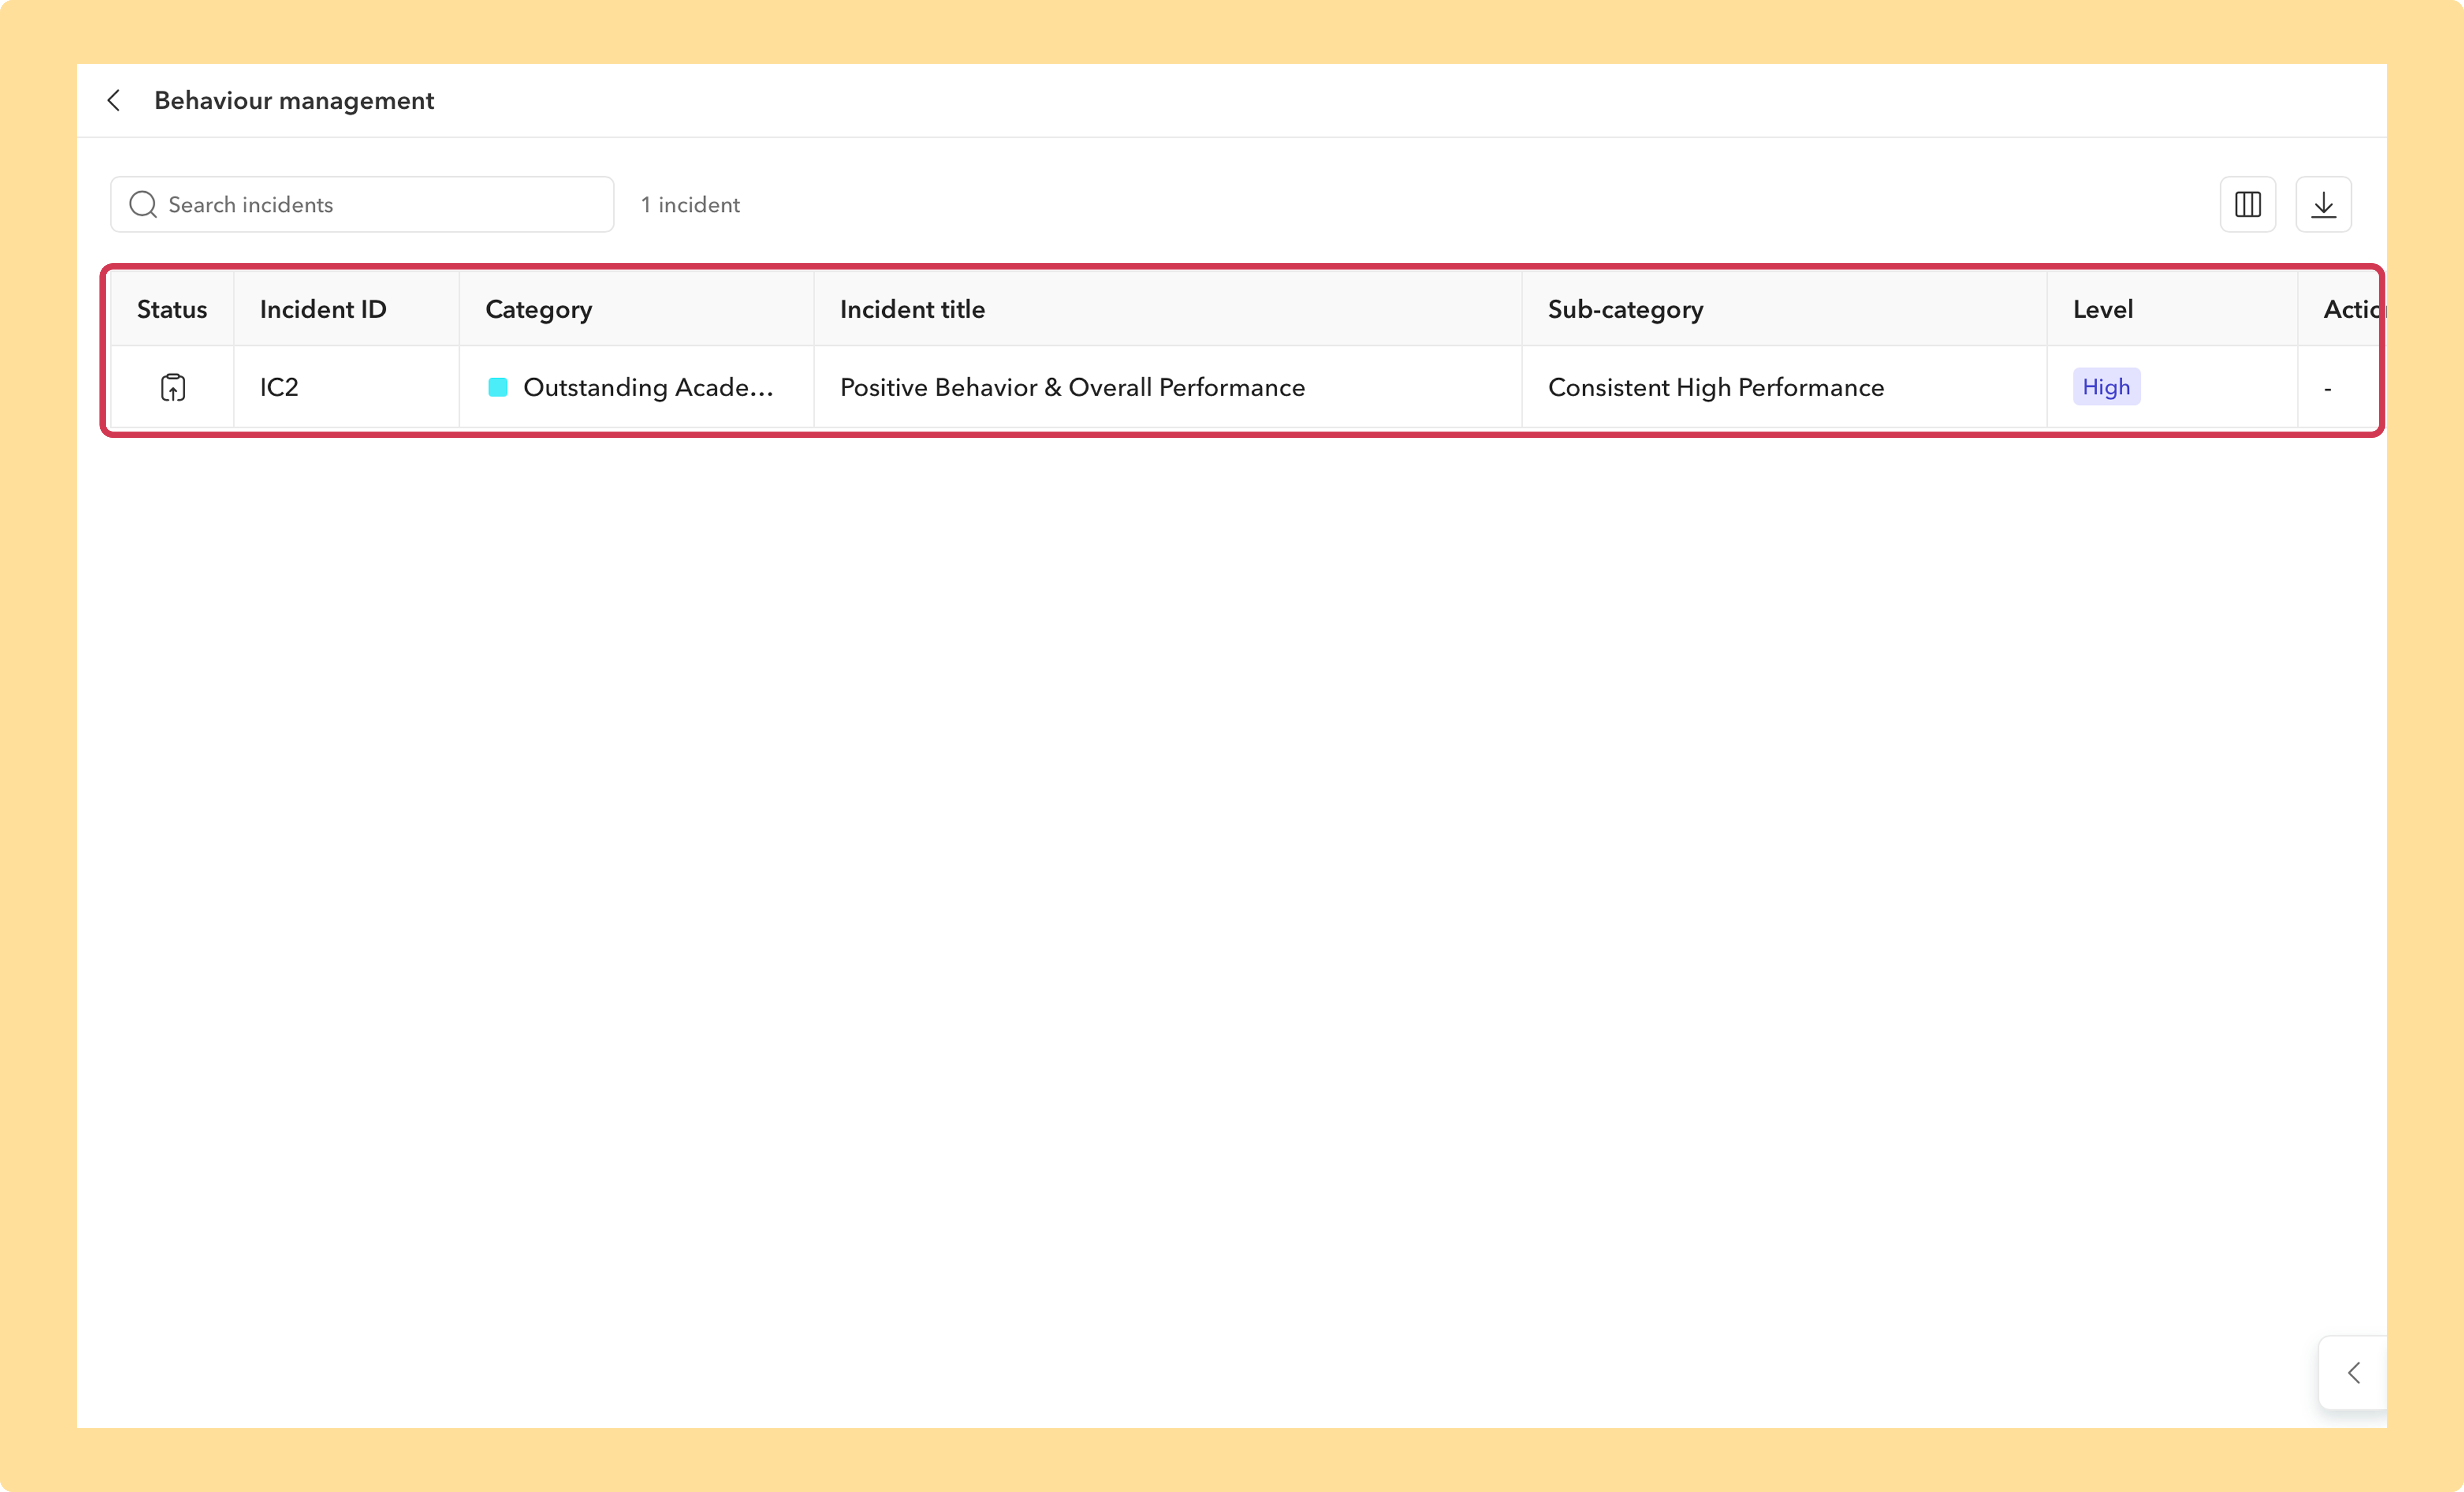Go back from Behaviour management page
Viewport: 2464px width, 1492px height.
[x=114, y=100]
